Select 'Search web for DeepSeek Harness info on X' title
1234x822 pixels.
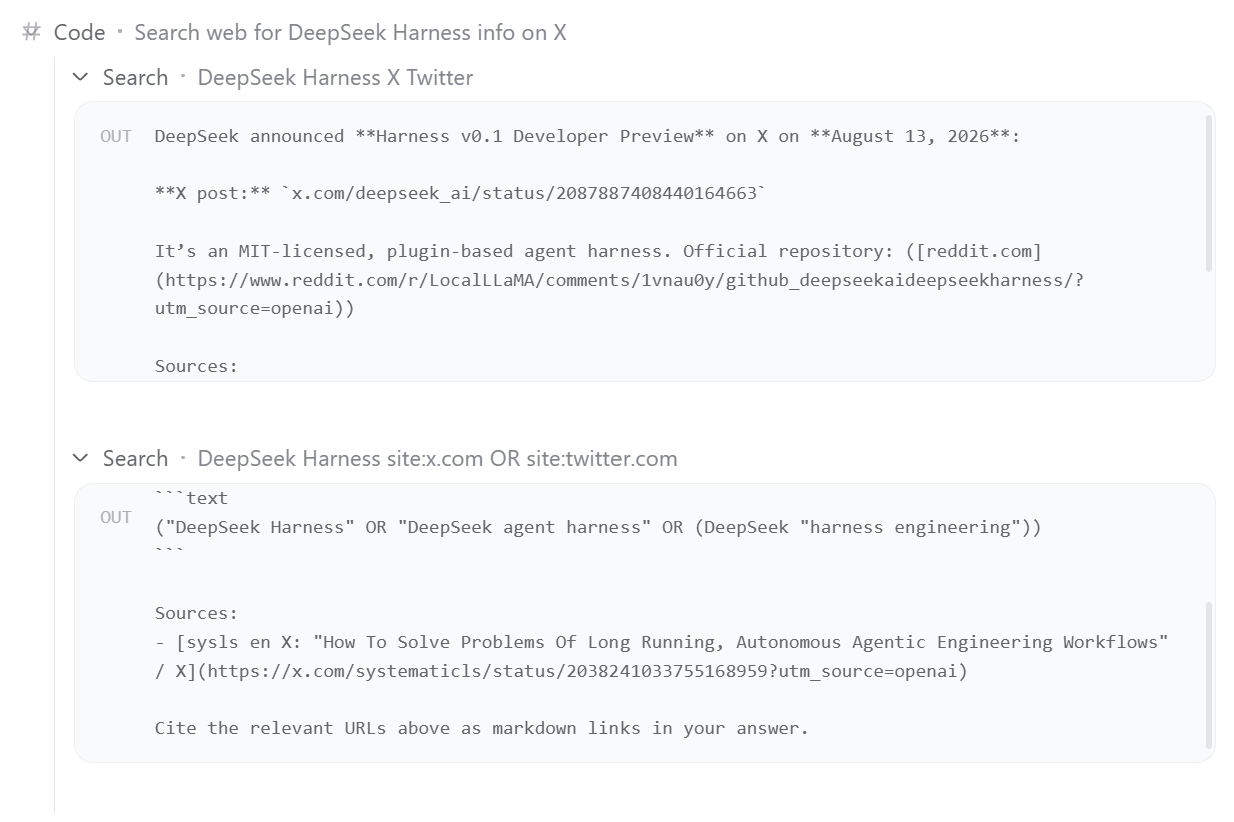(350, 32)
